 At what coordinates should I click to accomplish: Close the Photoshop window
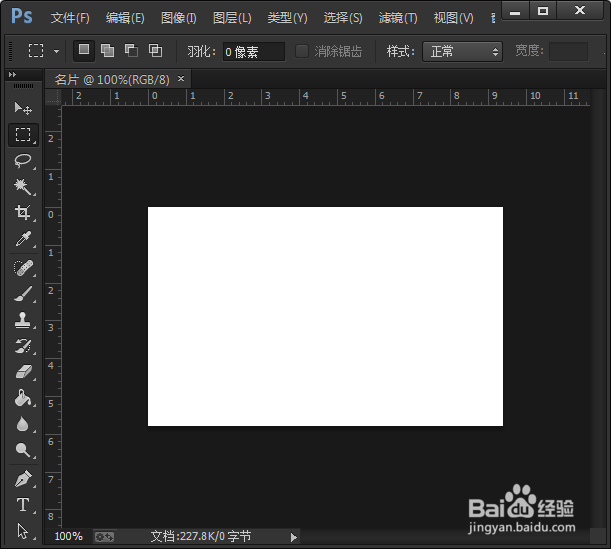click(x=580, y=11)
